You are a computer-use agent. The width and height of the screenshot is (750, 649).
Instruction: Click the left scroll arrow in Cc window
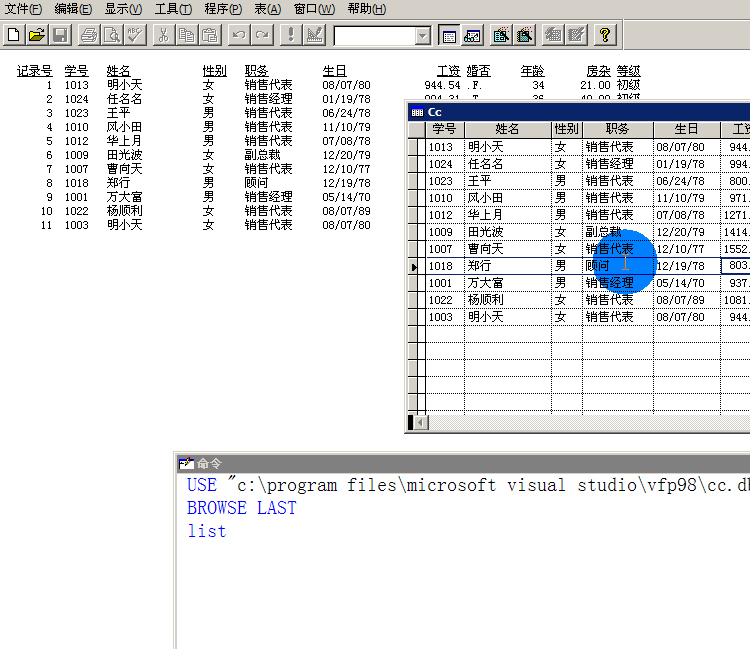click(x=421, y=422)
